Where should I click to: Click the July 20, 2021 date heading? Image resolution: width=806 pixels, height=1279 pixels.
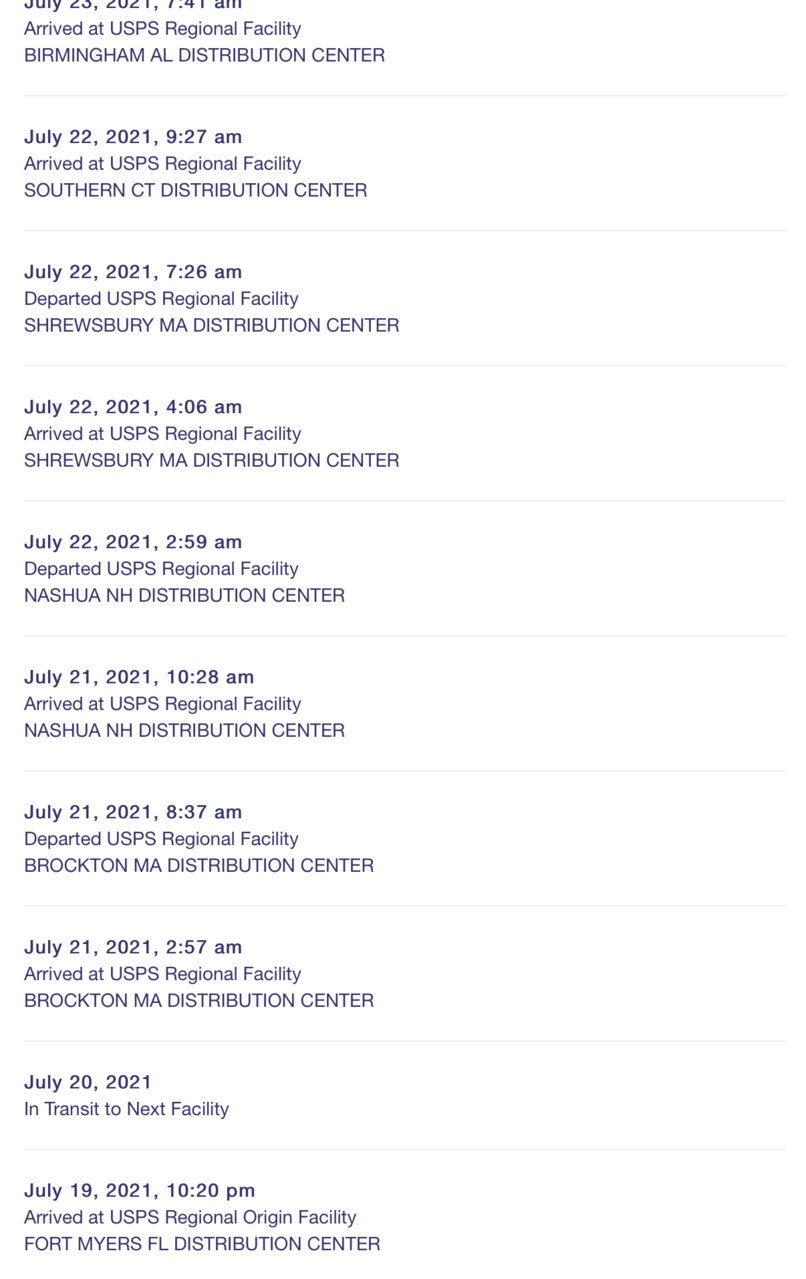(x=88, y=1081)
